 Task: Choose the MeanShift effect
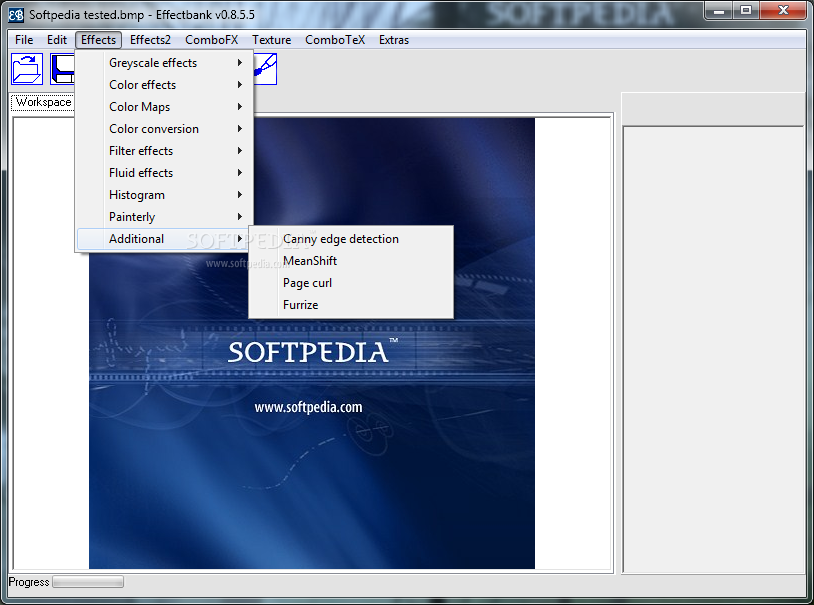351,261
